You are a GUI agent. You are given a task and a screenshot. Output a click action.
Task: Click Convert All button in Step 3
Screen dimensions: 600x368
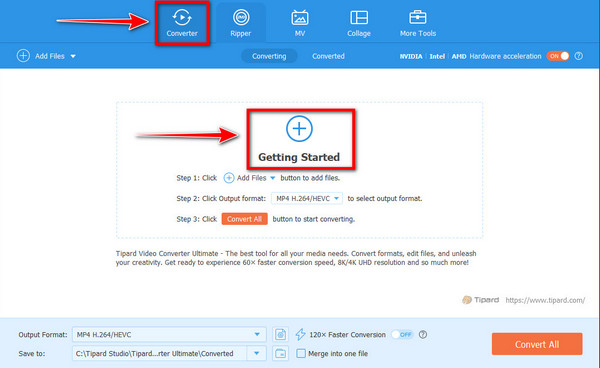point(245,219)
